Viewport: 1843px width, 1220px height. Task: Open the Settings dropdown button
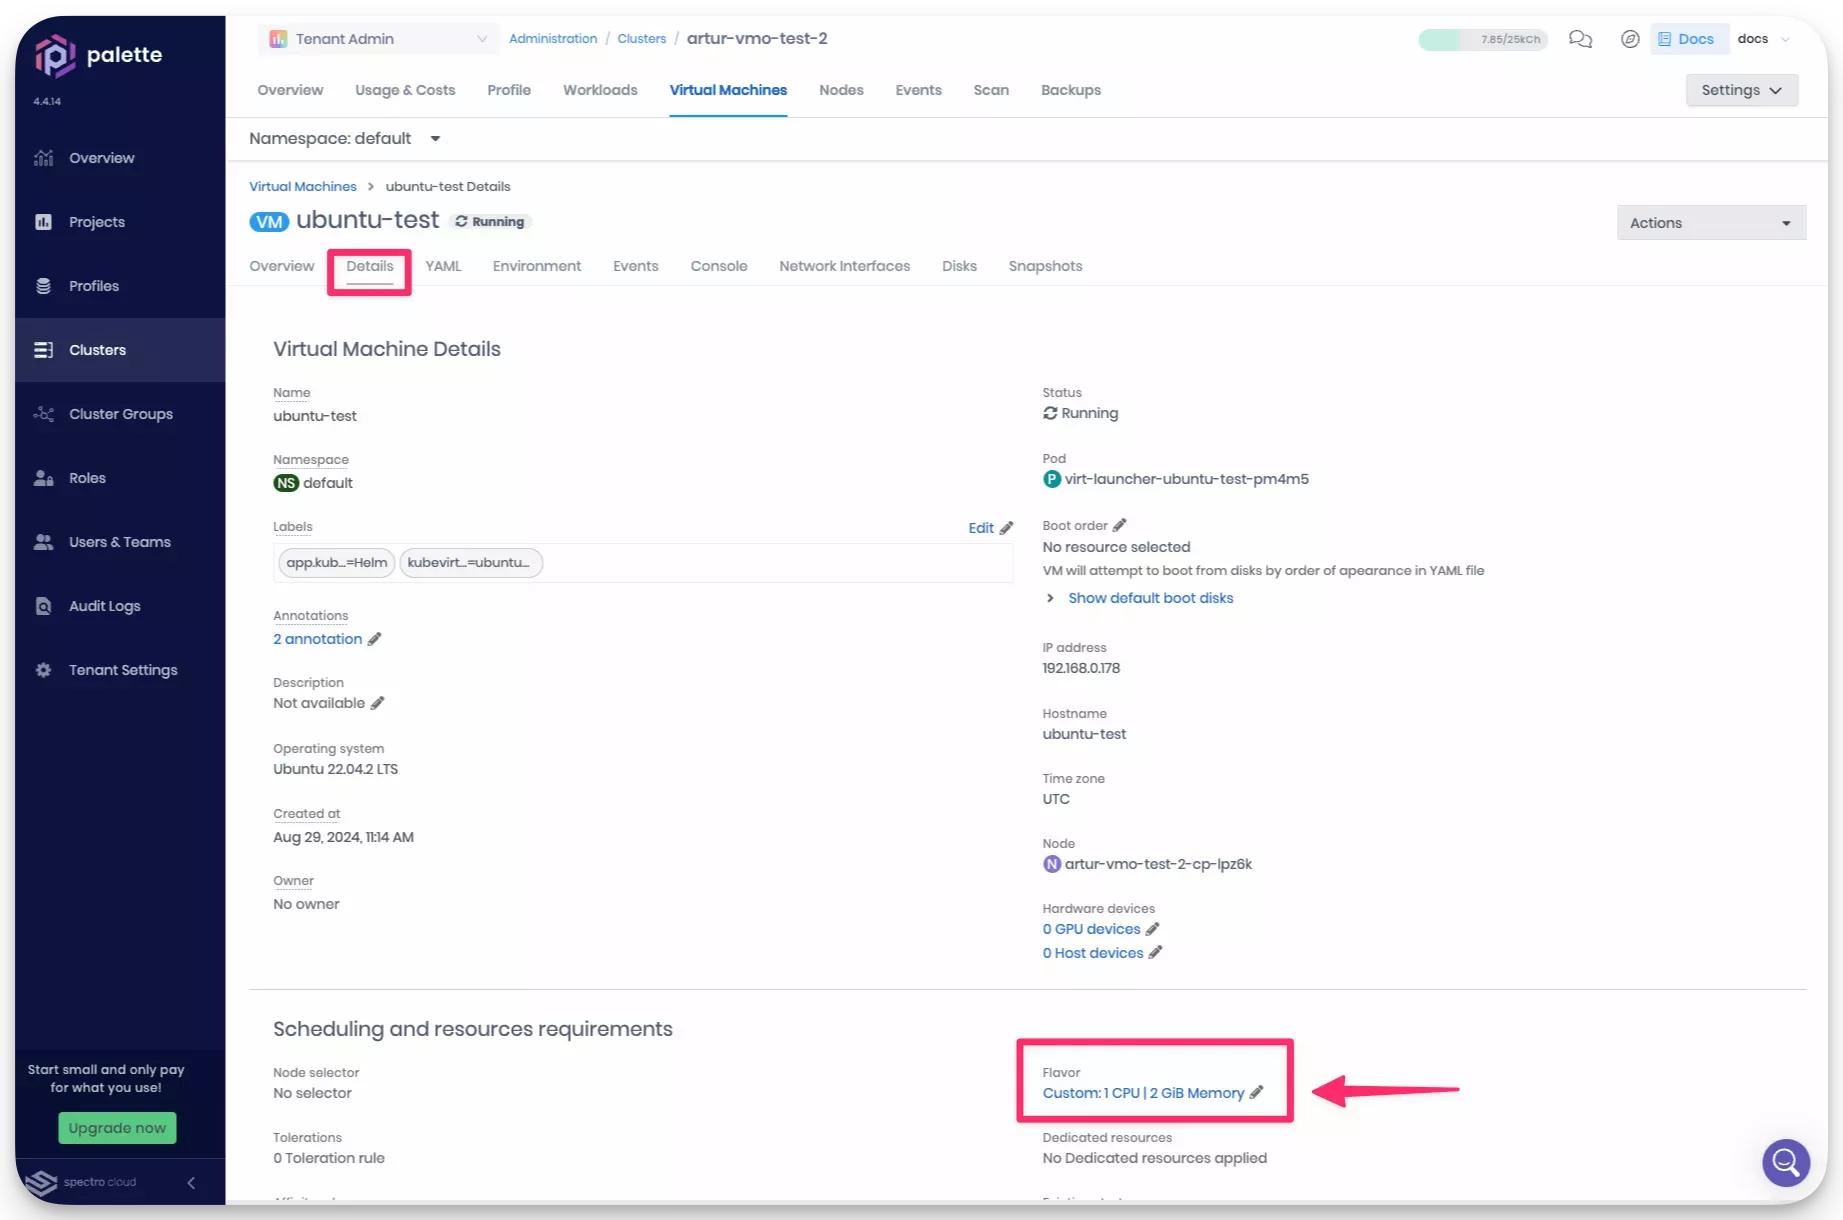tap(1741, 90)
